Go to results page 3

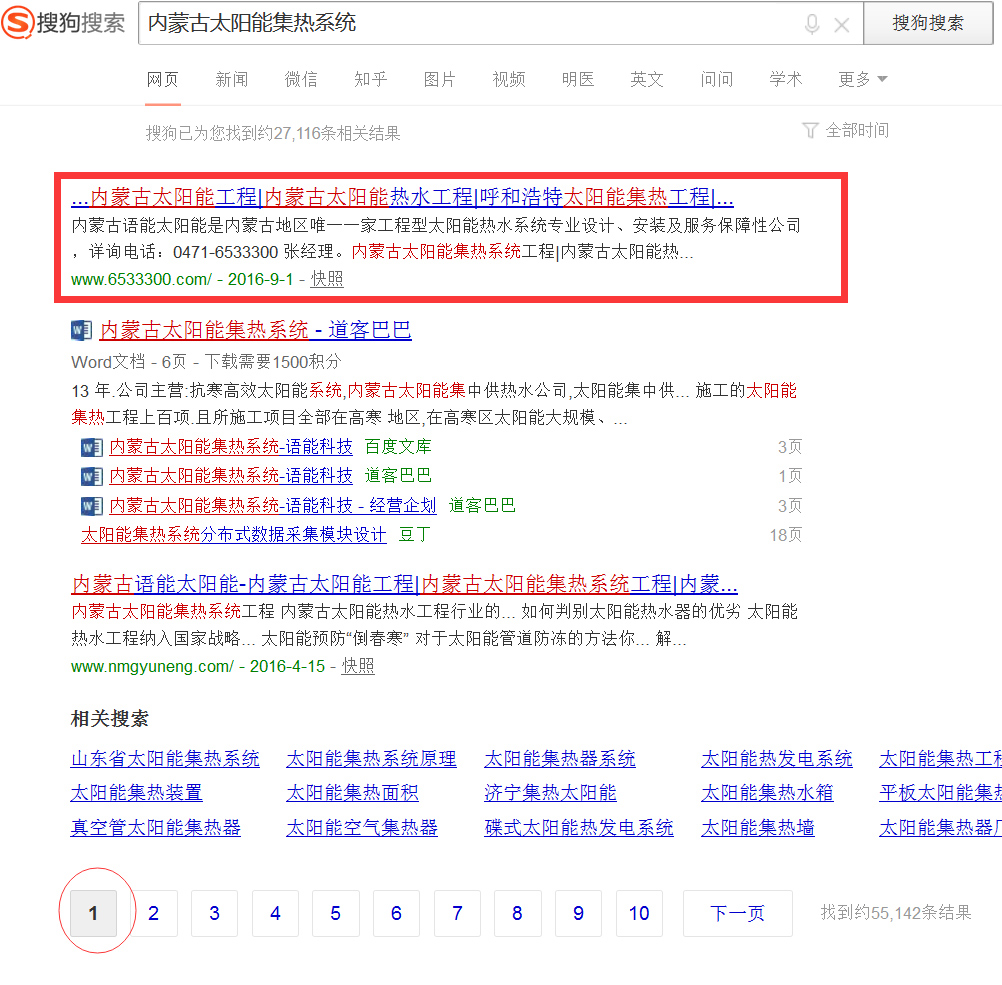click(214, 913)
